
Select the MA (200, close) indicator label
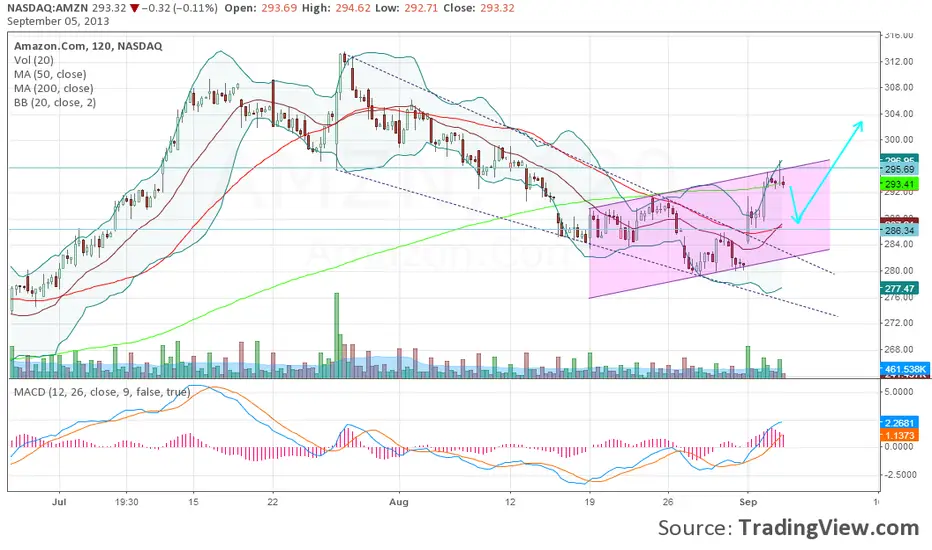[x=53, y=88]
